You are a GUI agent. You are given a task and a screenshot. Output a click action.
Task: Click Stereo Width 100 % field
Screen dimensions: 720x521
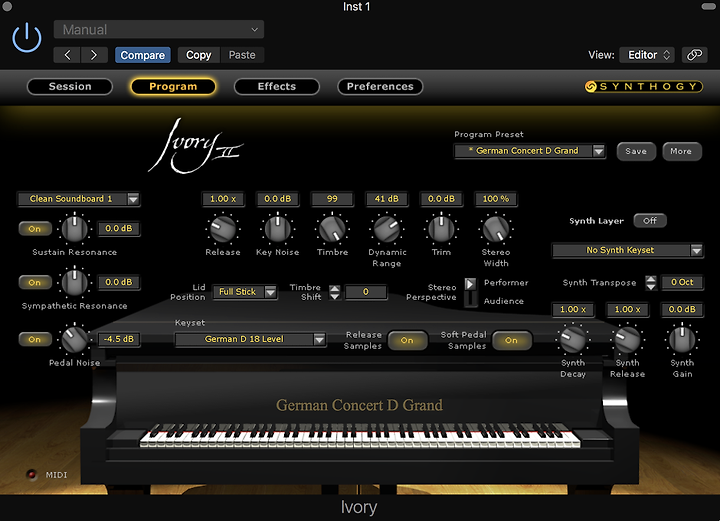pyautogui.click(x=496, y=199)
